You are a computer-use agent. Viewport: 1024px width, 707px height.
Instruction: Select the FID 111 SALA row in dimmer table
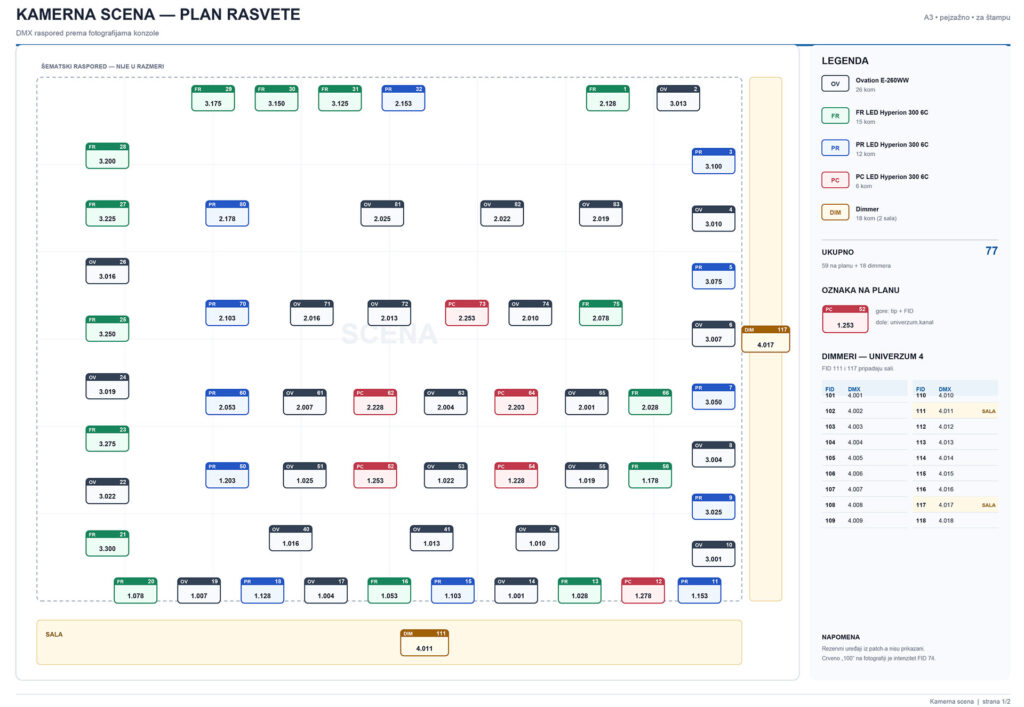(955, 411)
